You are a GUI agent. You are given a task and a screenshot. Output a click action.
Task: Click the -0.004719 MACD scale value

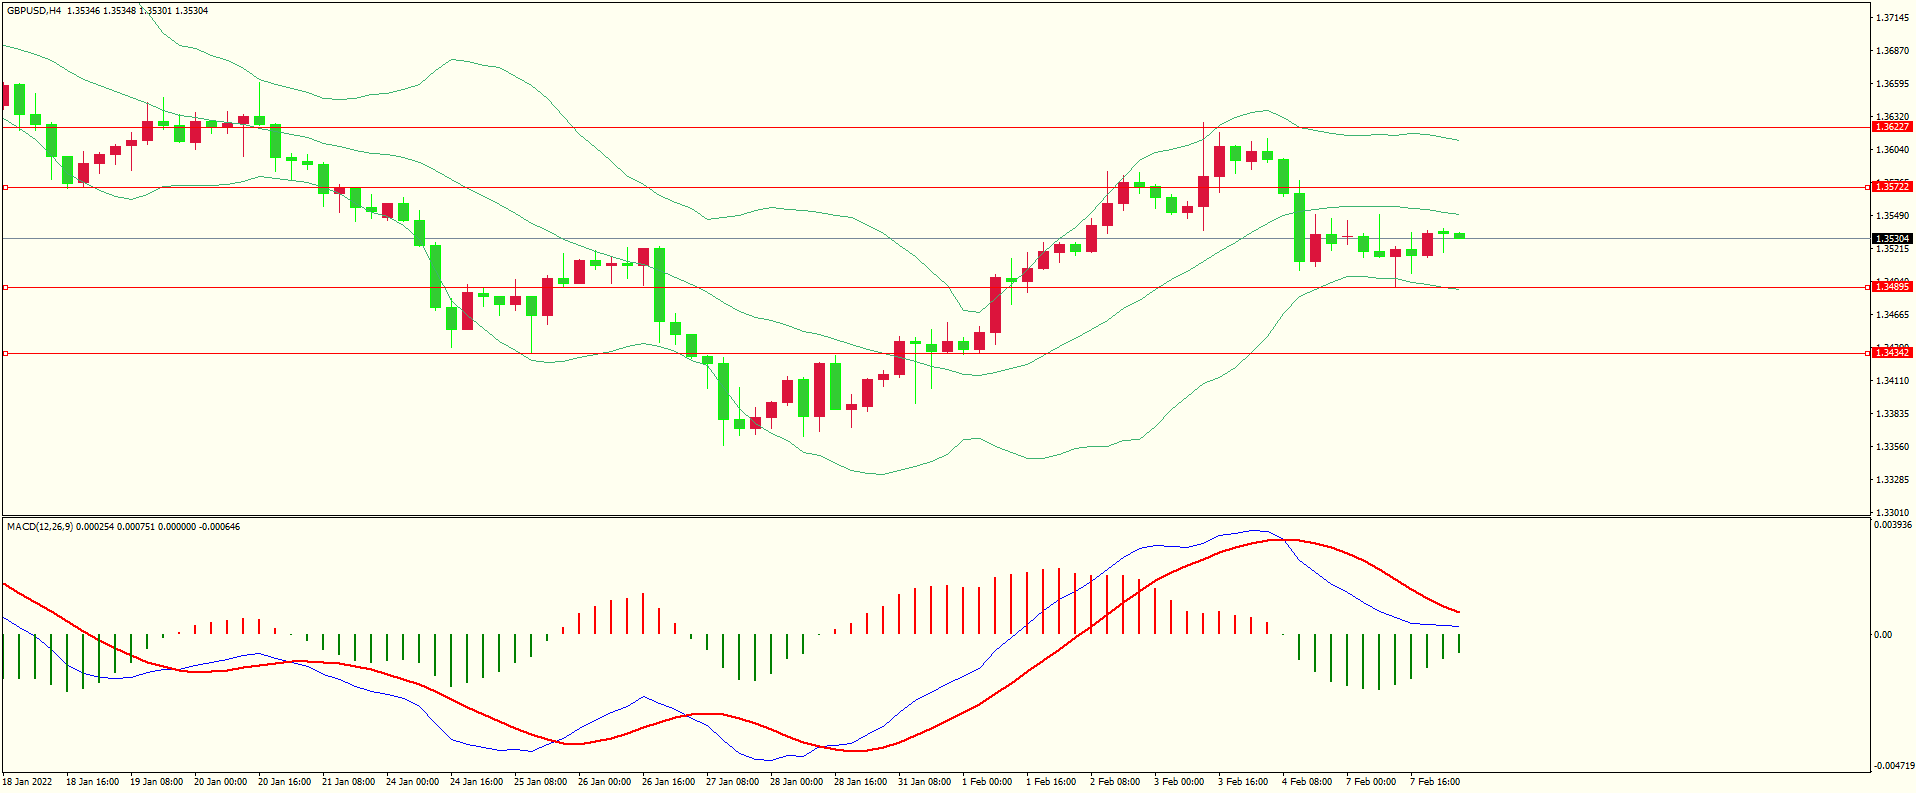click(x=1892, y=766)
